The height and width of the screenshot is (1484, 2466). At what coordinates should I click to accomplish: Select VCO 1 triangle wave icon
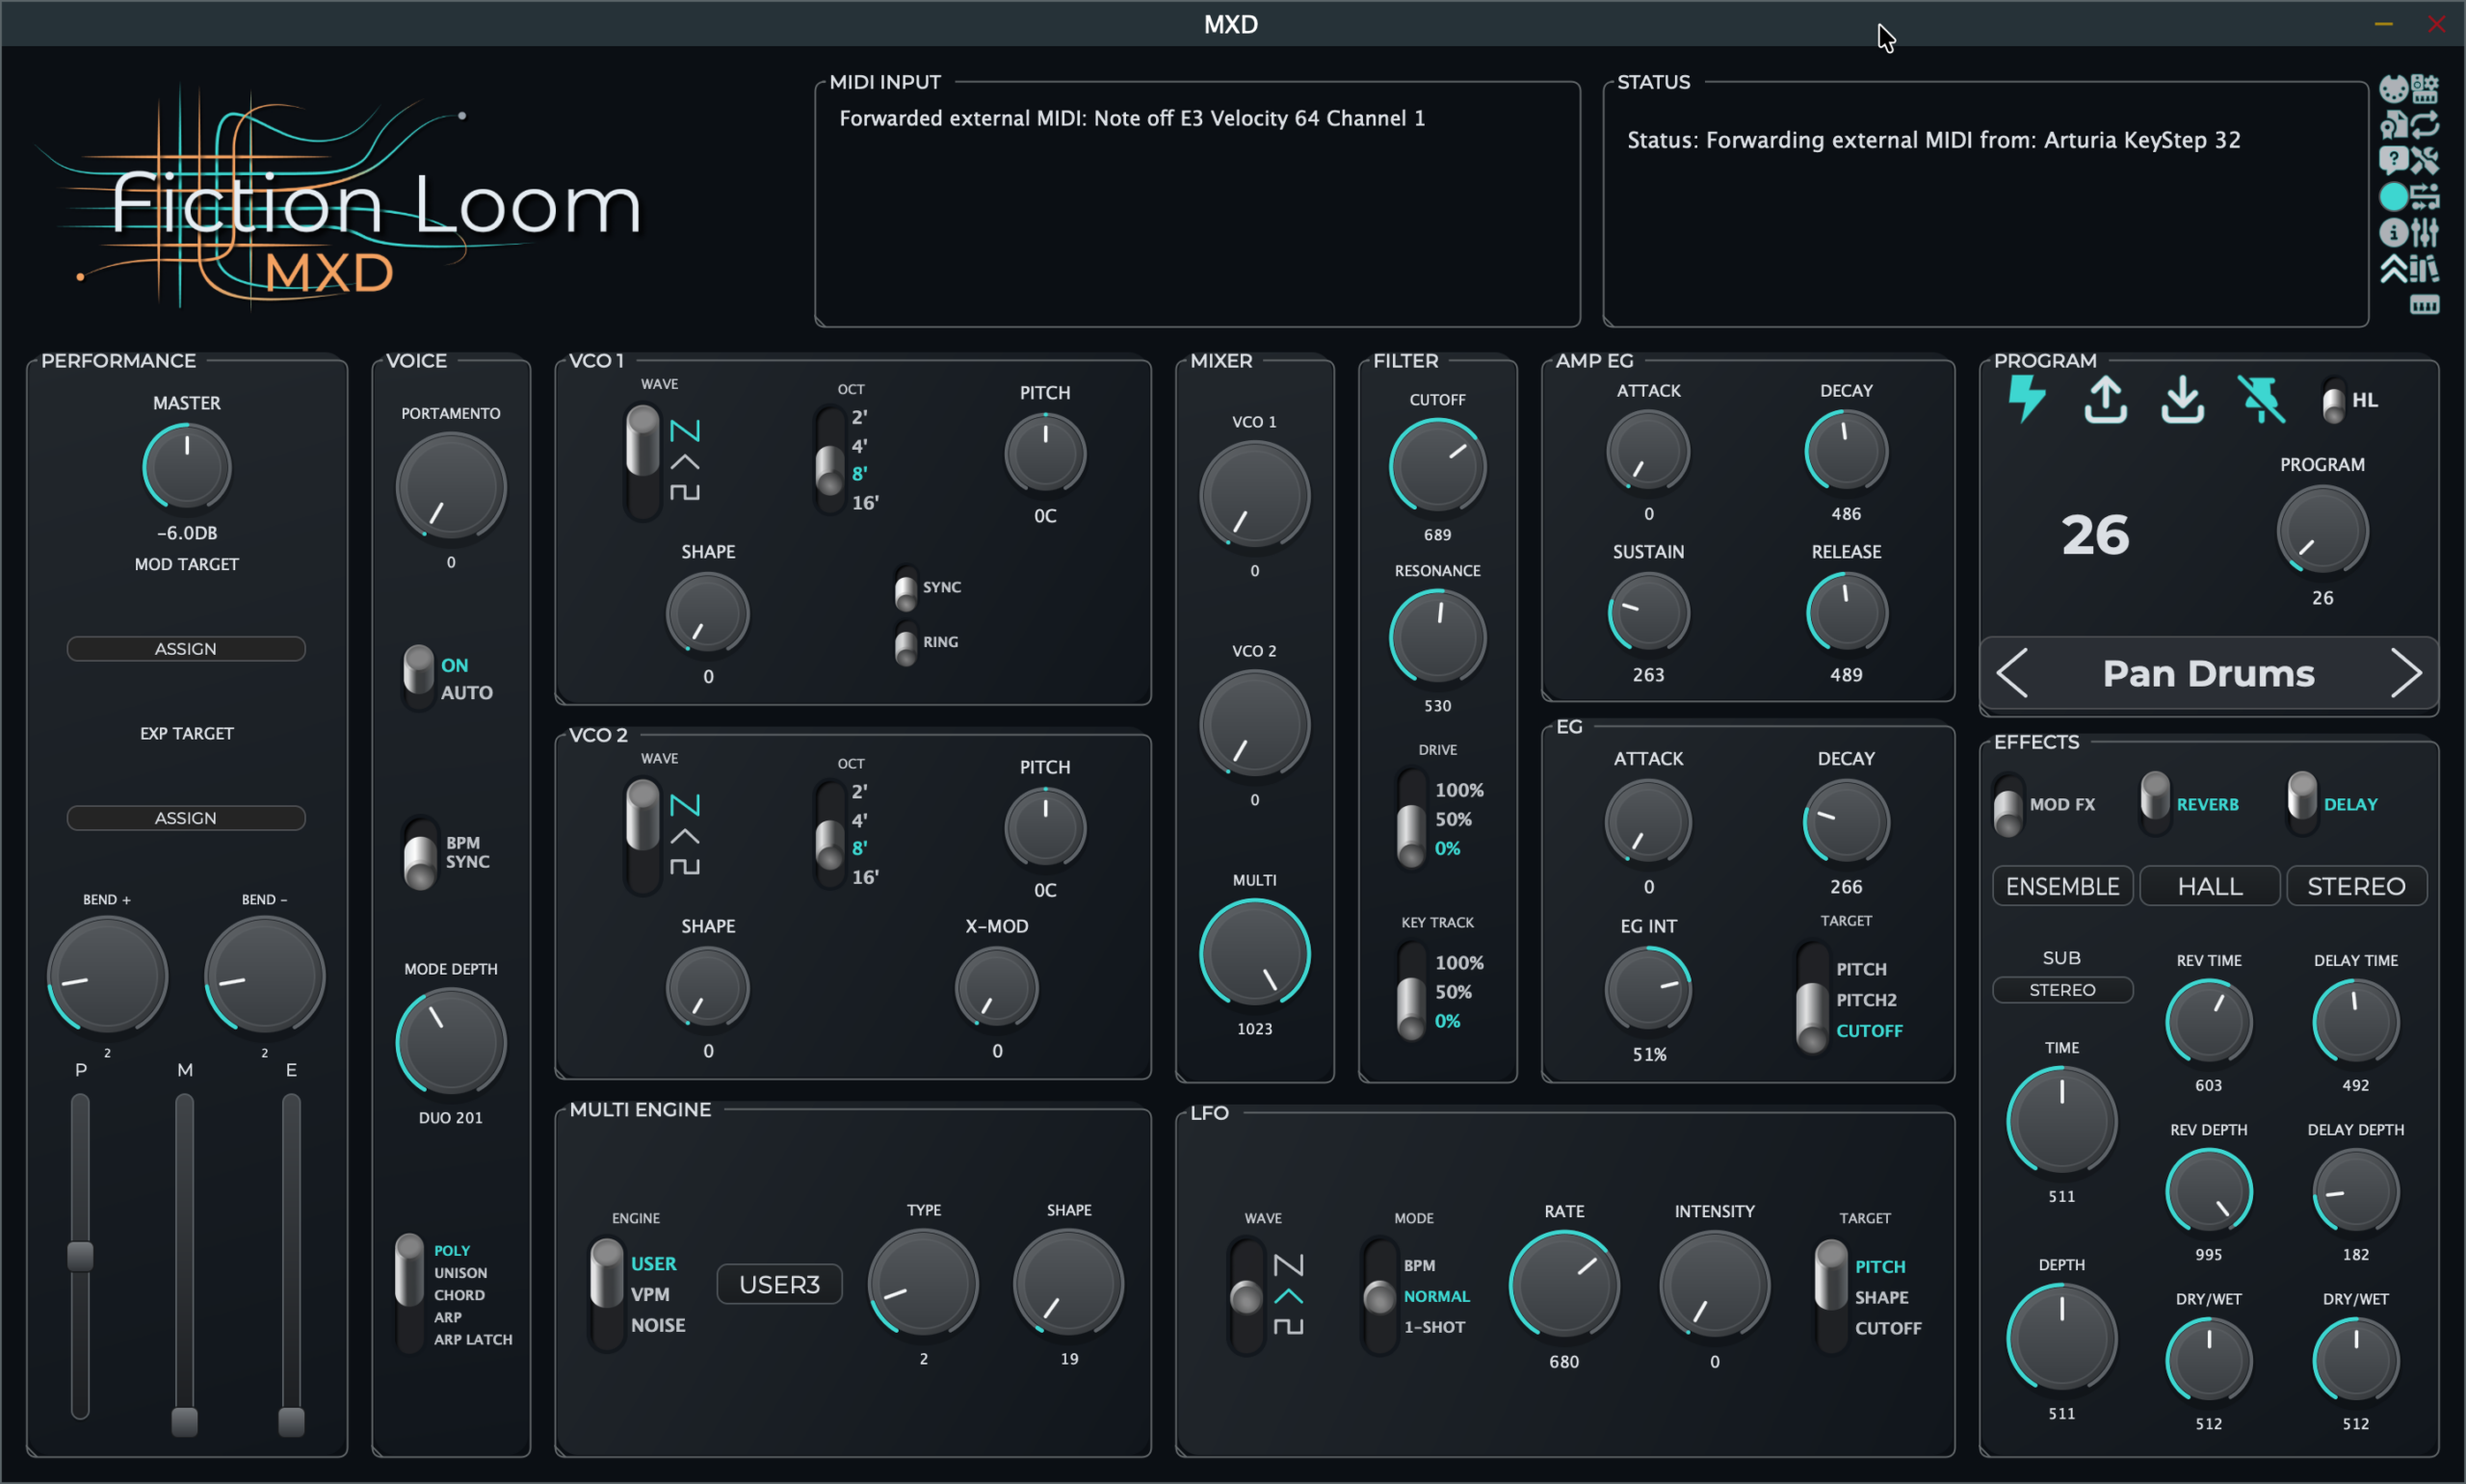click(x=685, y=462)
